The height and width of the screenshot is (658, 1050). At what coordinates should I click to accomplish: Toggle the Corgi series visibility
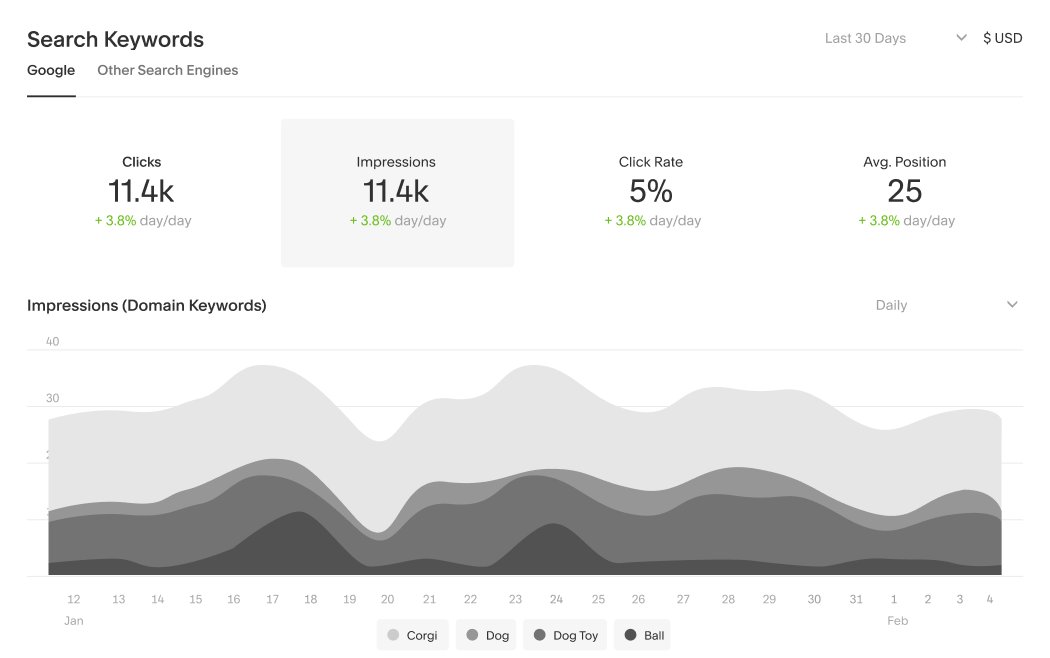(412, 633)
